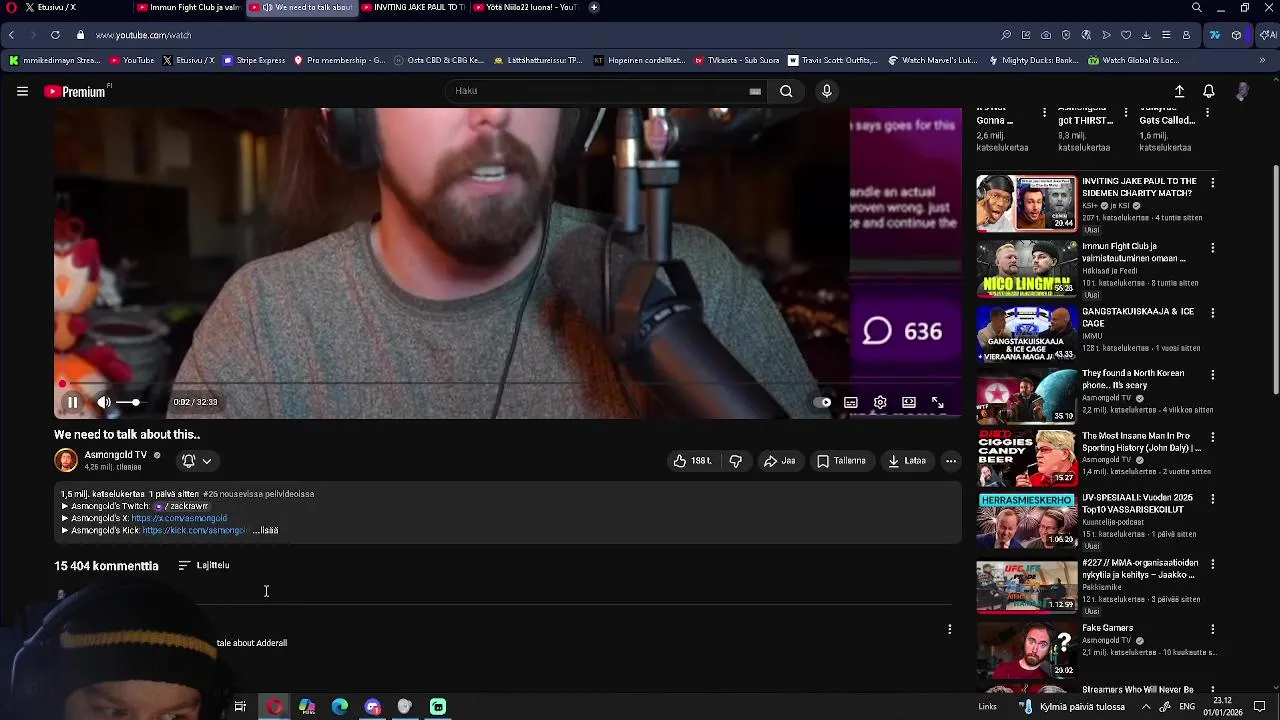Image resolution: width=1280 pixels, height=720 pixels.
Task: Open video player settings gear
Action: (880, 402)
